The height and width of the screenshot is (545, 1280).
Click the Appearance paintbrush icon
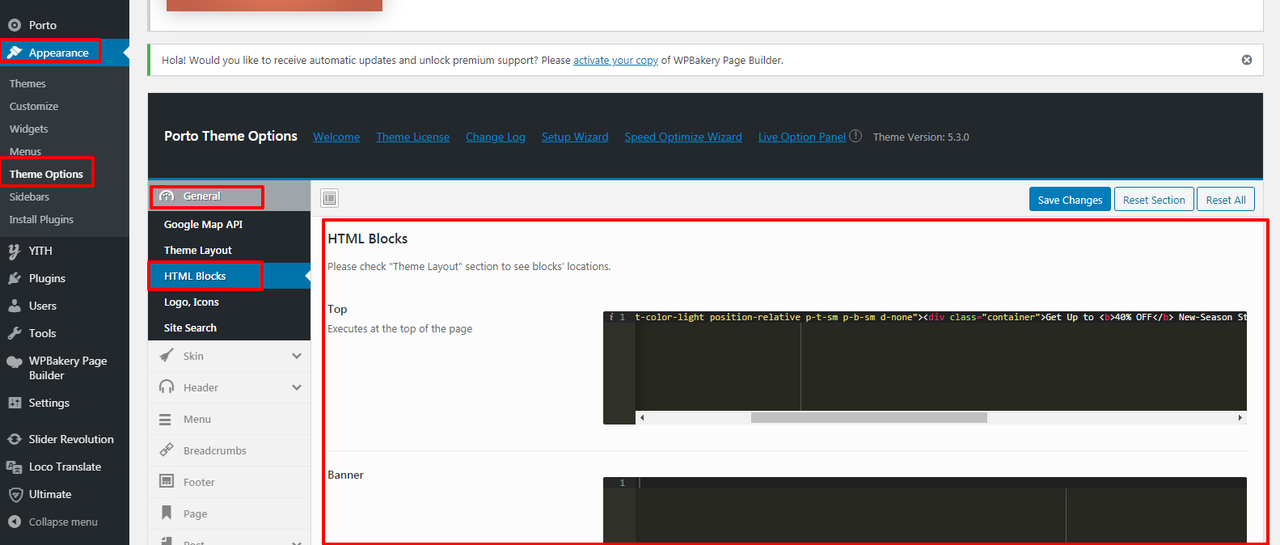coord(15,52)
